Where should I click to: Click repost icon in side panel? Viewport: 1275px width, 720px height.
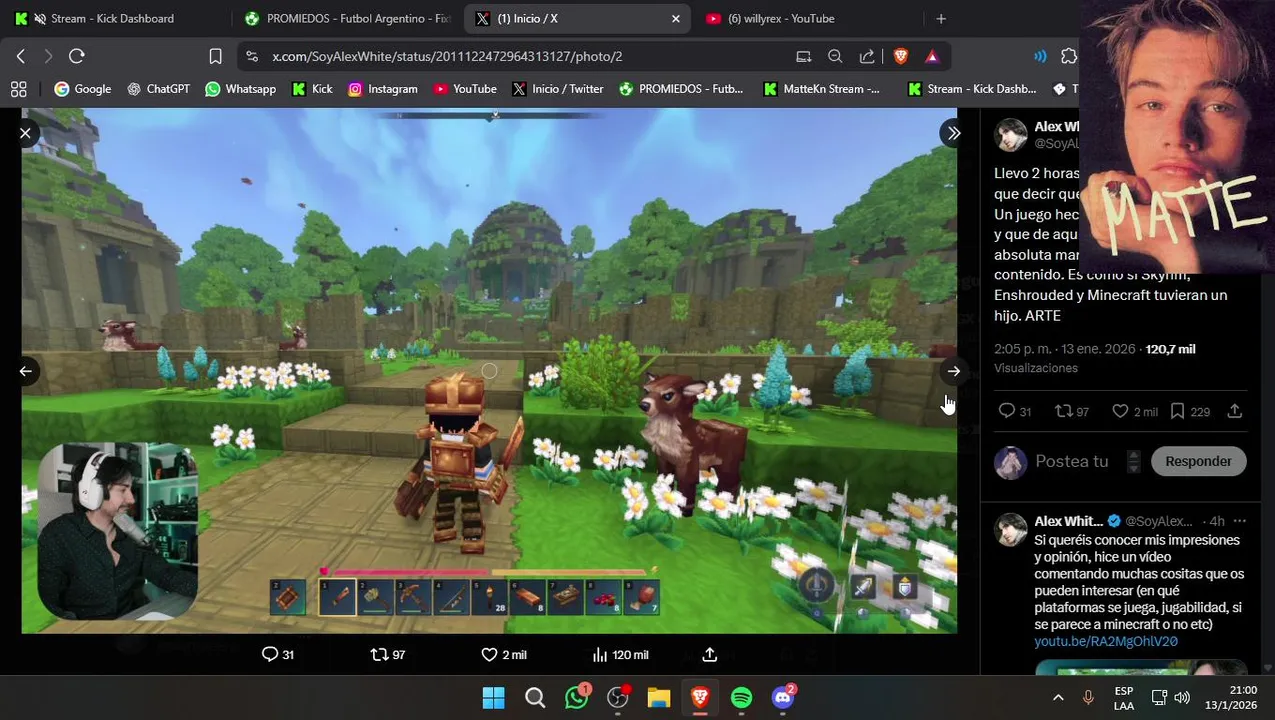(x=1064, y=411)
